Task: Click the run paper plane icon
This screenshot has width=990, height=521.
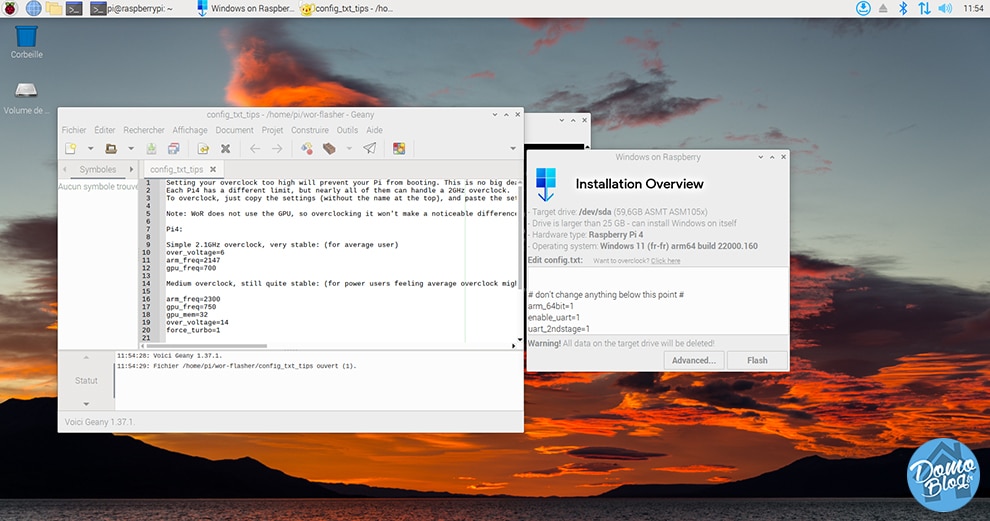Action: coord(369,148)
